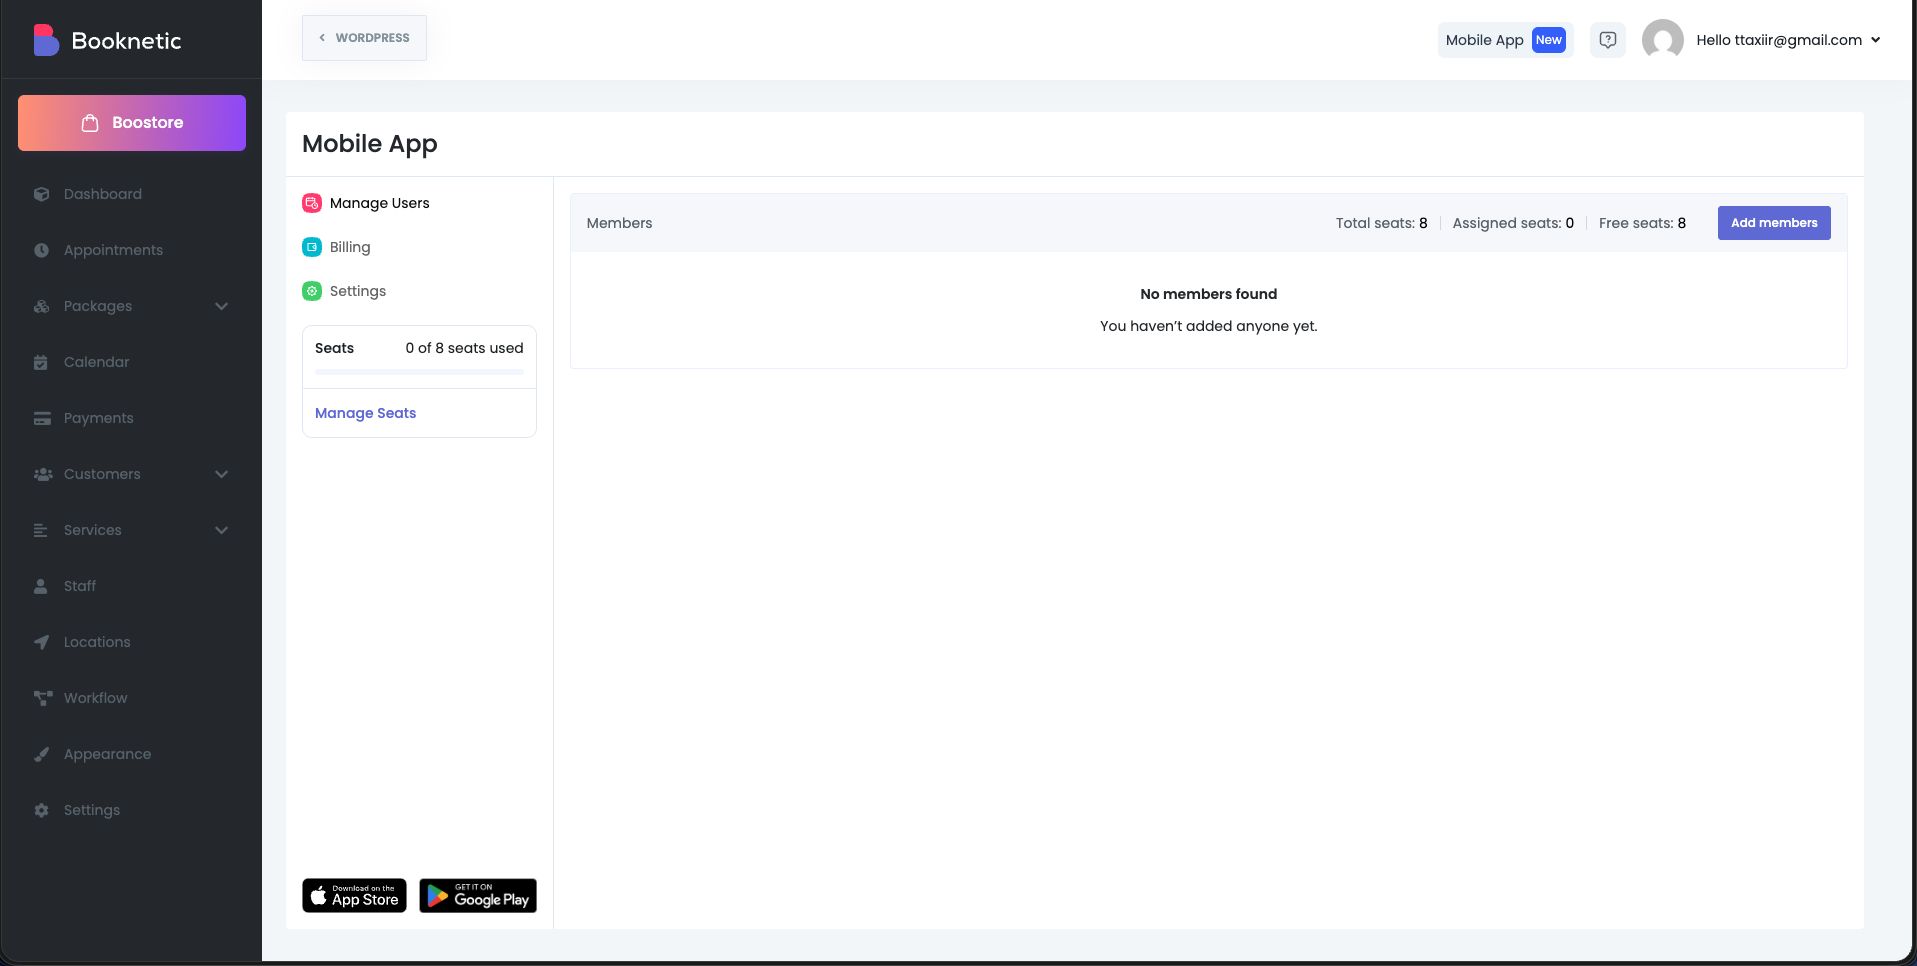Click the Dashboard icon in sidebar
The height and width of the screenshot is (966, 1917).
click(x=41, y=194)
